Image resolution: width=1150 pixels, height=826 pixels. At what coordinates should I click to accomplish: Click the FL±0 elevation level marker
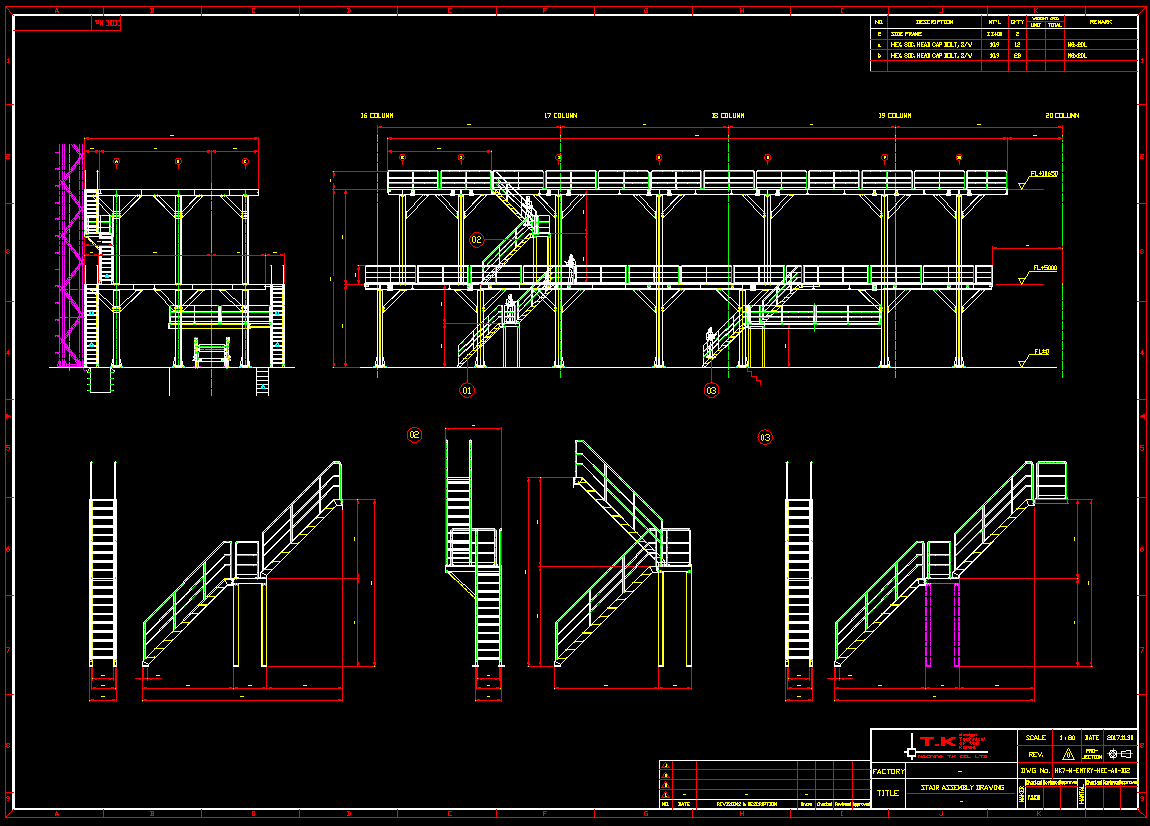pos(1041,353)
